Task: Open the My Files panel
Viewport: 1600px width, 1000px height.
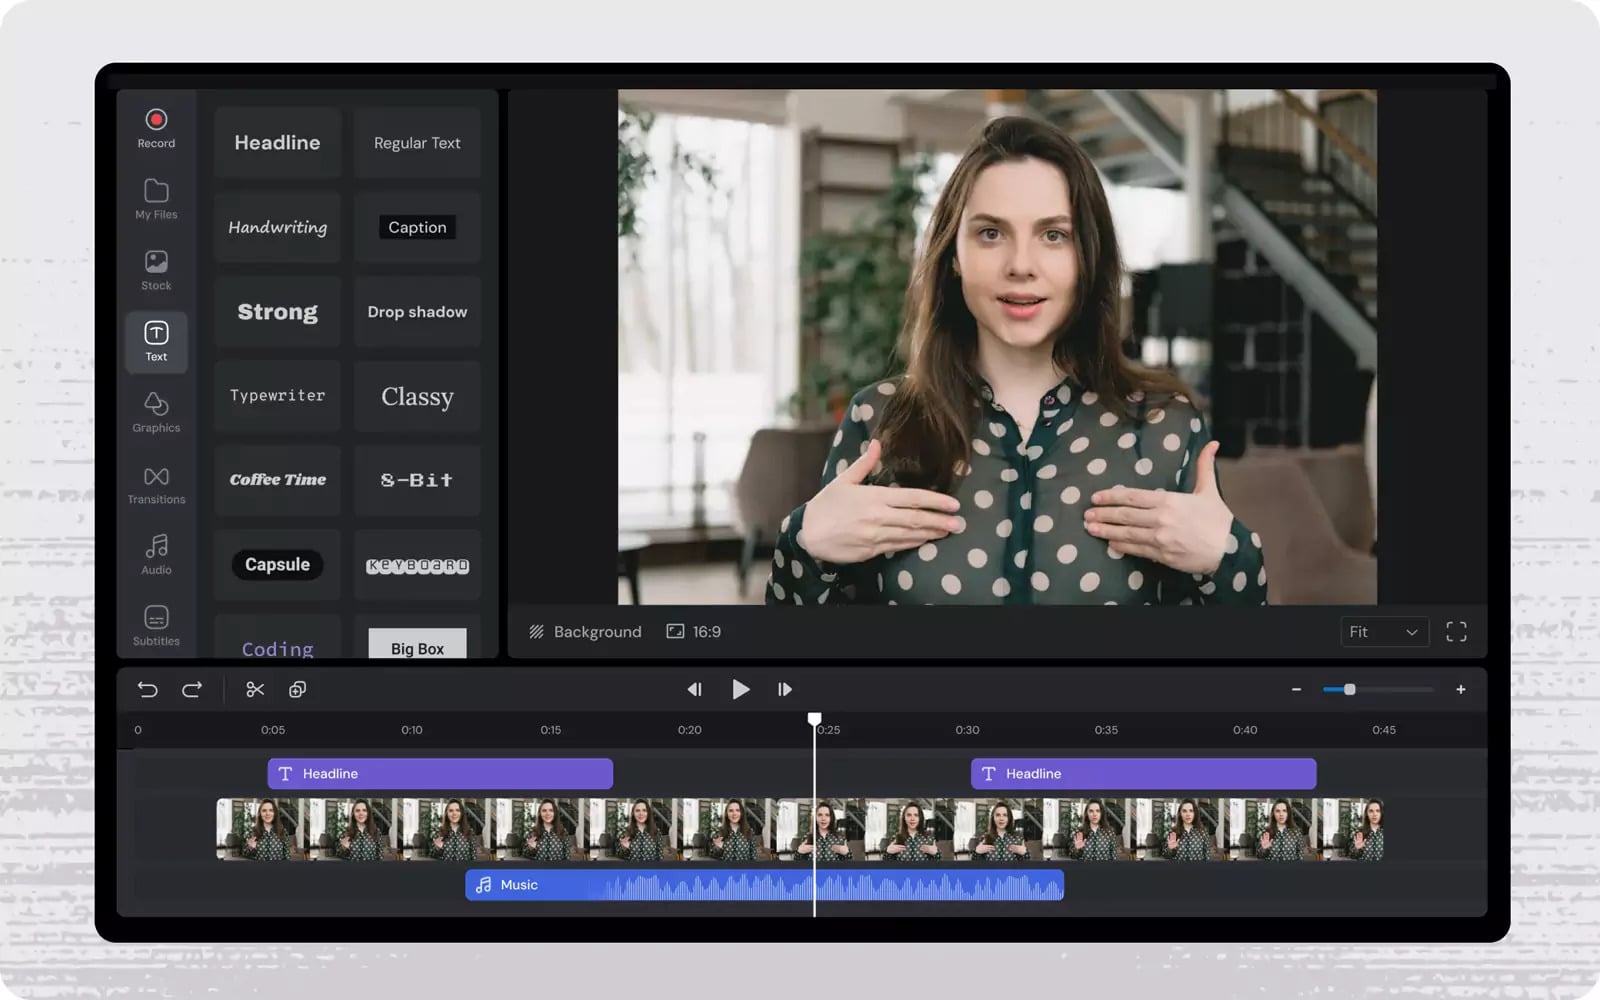Action: [156, 198]
